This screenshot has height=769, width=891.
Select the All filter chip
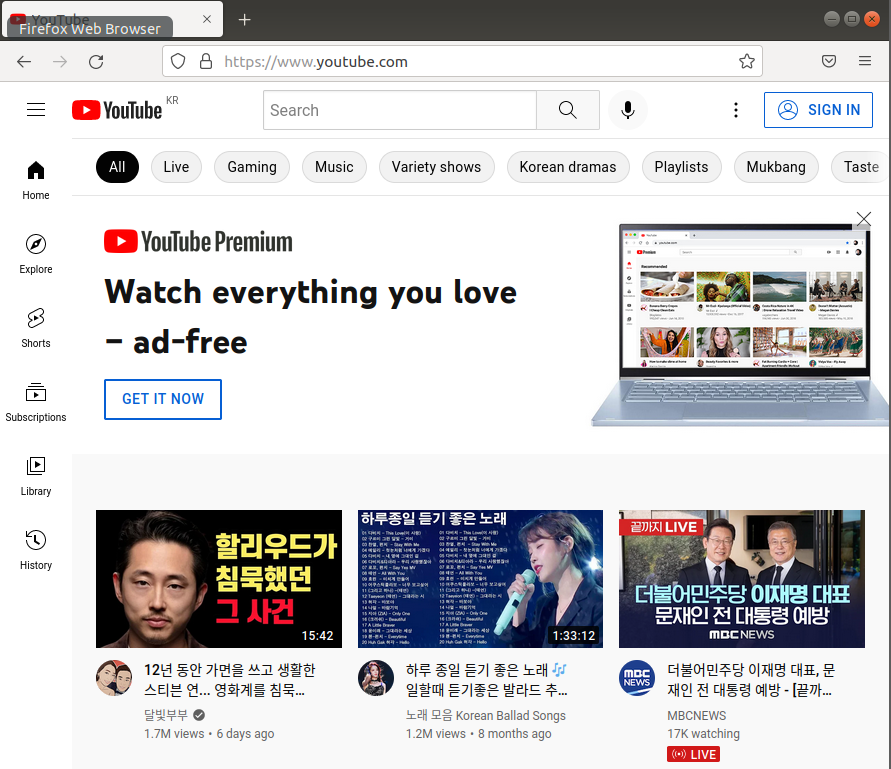point(117,167)
